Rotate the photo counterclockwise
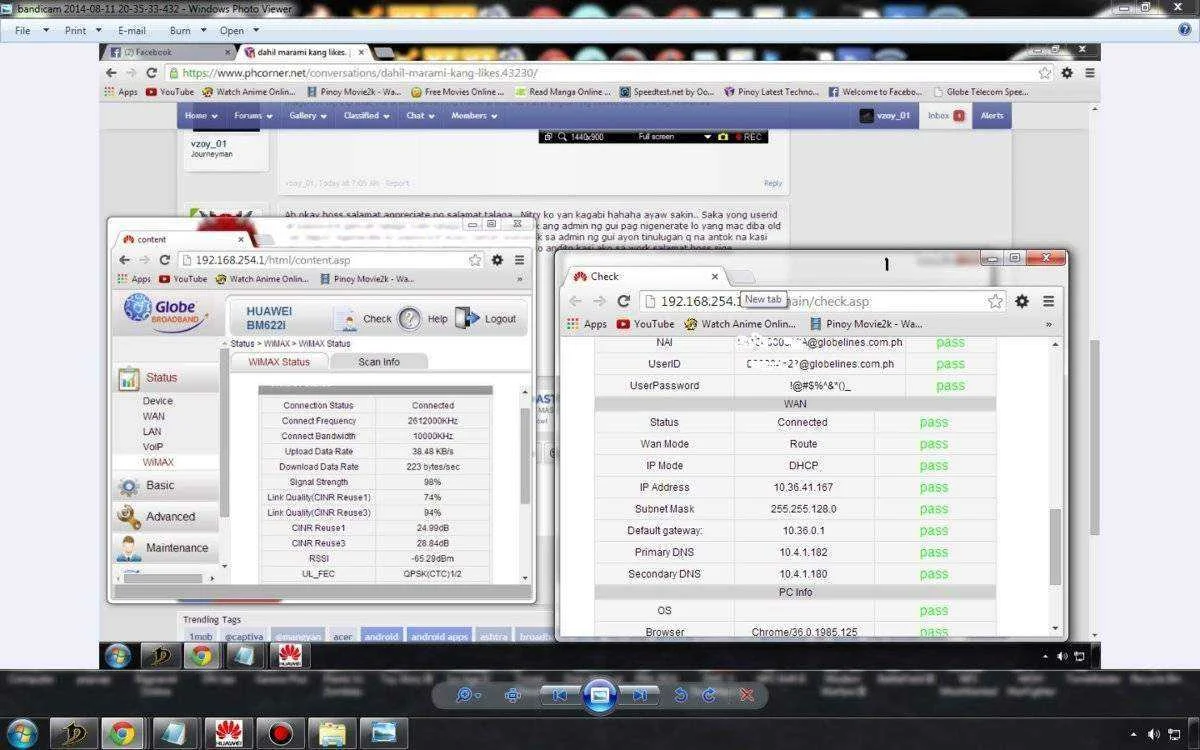The height and width of the screenshot is (750, 1200). pyautogui.click(x=681, y=695)
